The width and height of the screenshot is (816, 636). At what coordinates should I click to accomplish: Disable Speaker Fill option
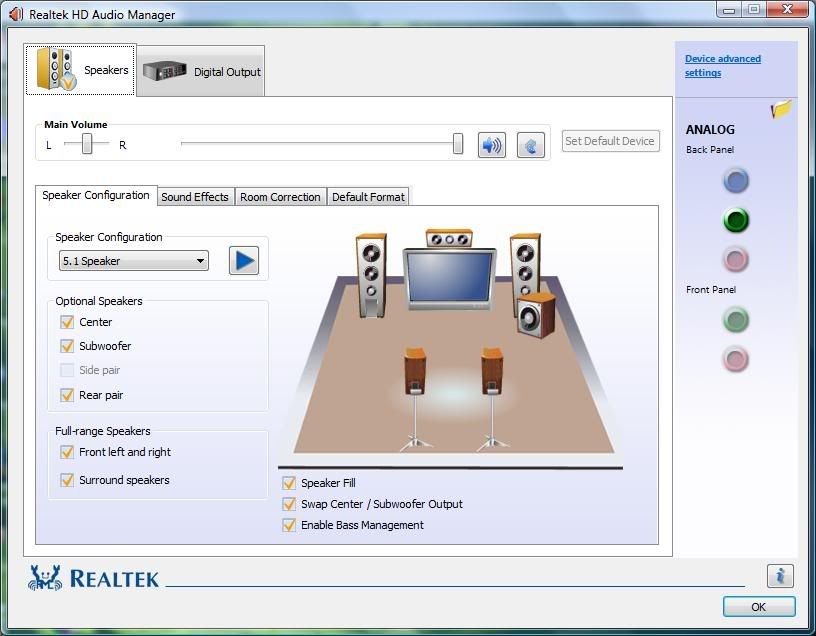(x=289, y=483)
